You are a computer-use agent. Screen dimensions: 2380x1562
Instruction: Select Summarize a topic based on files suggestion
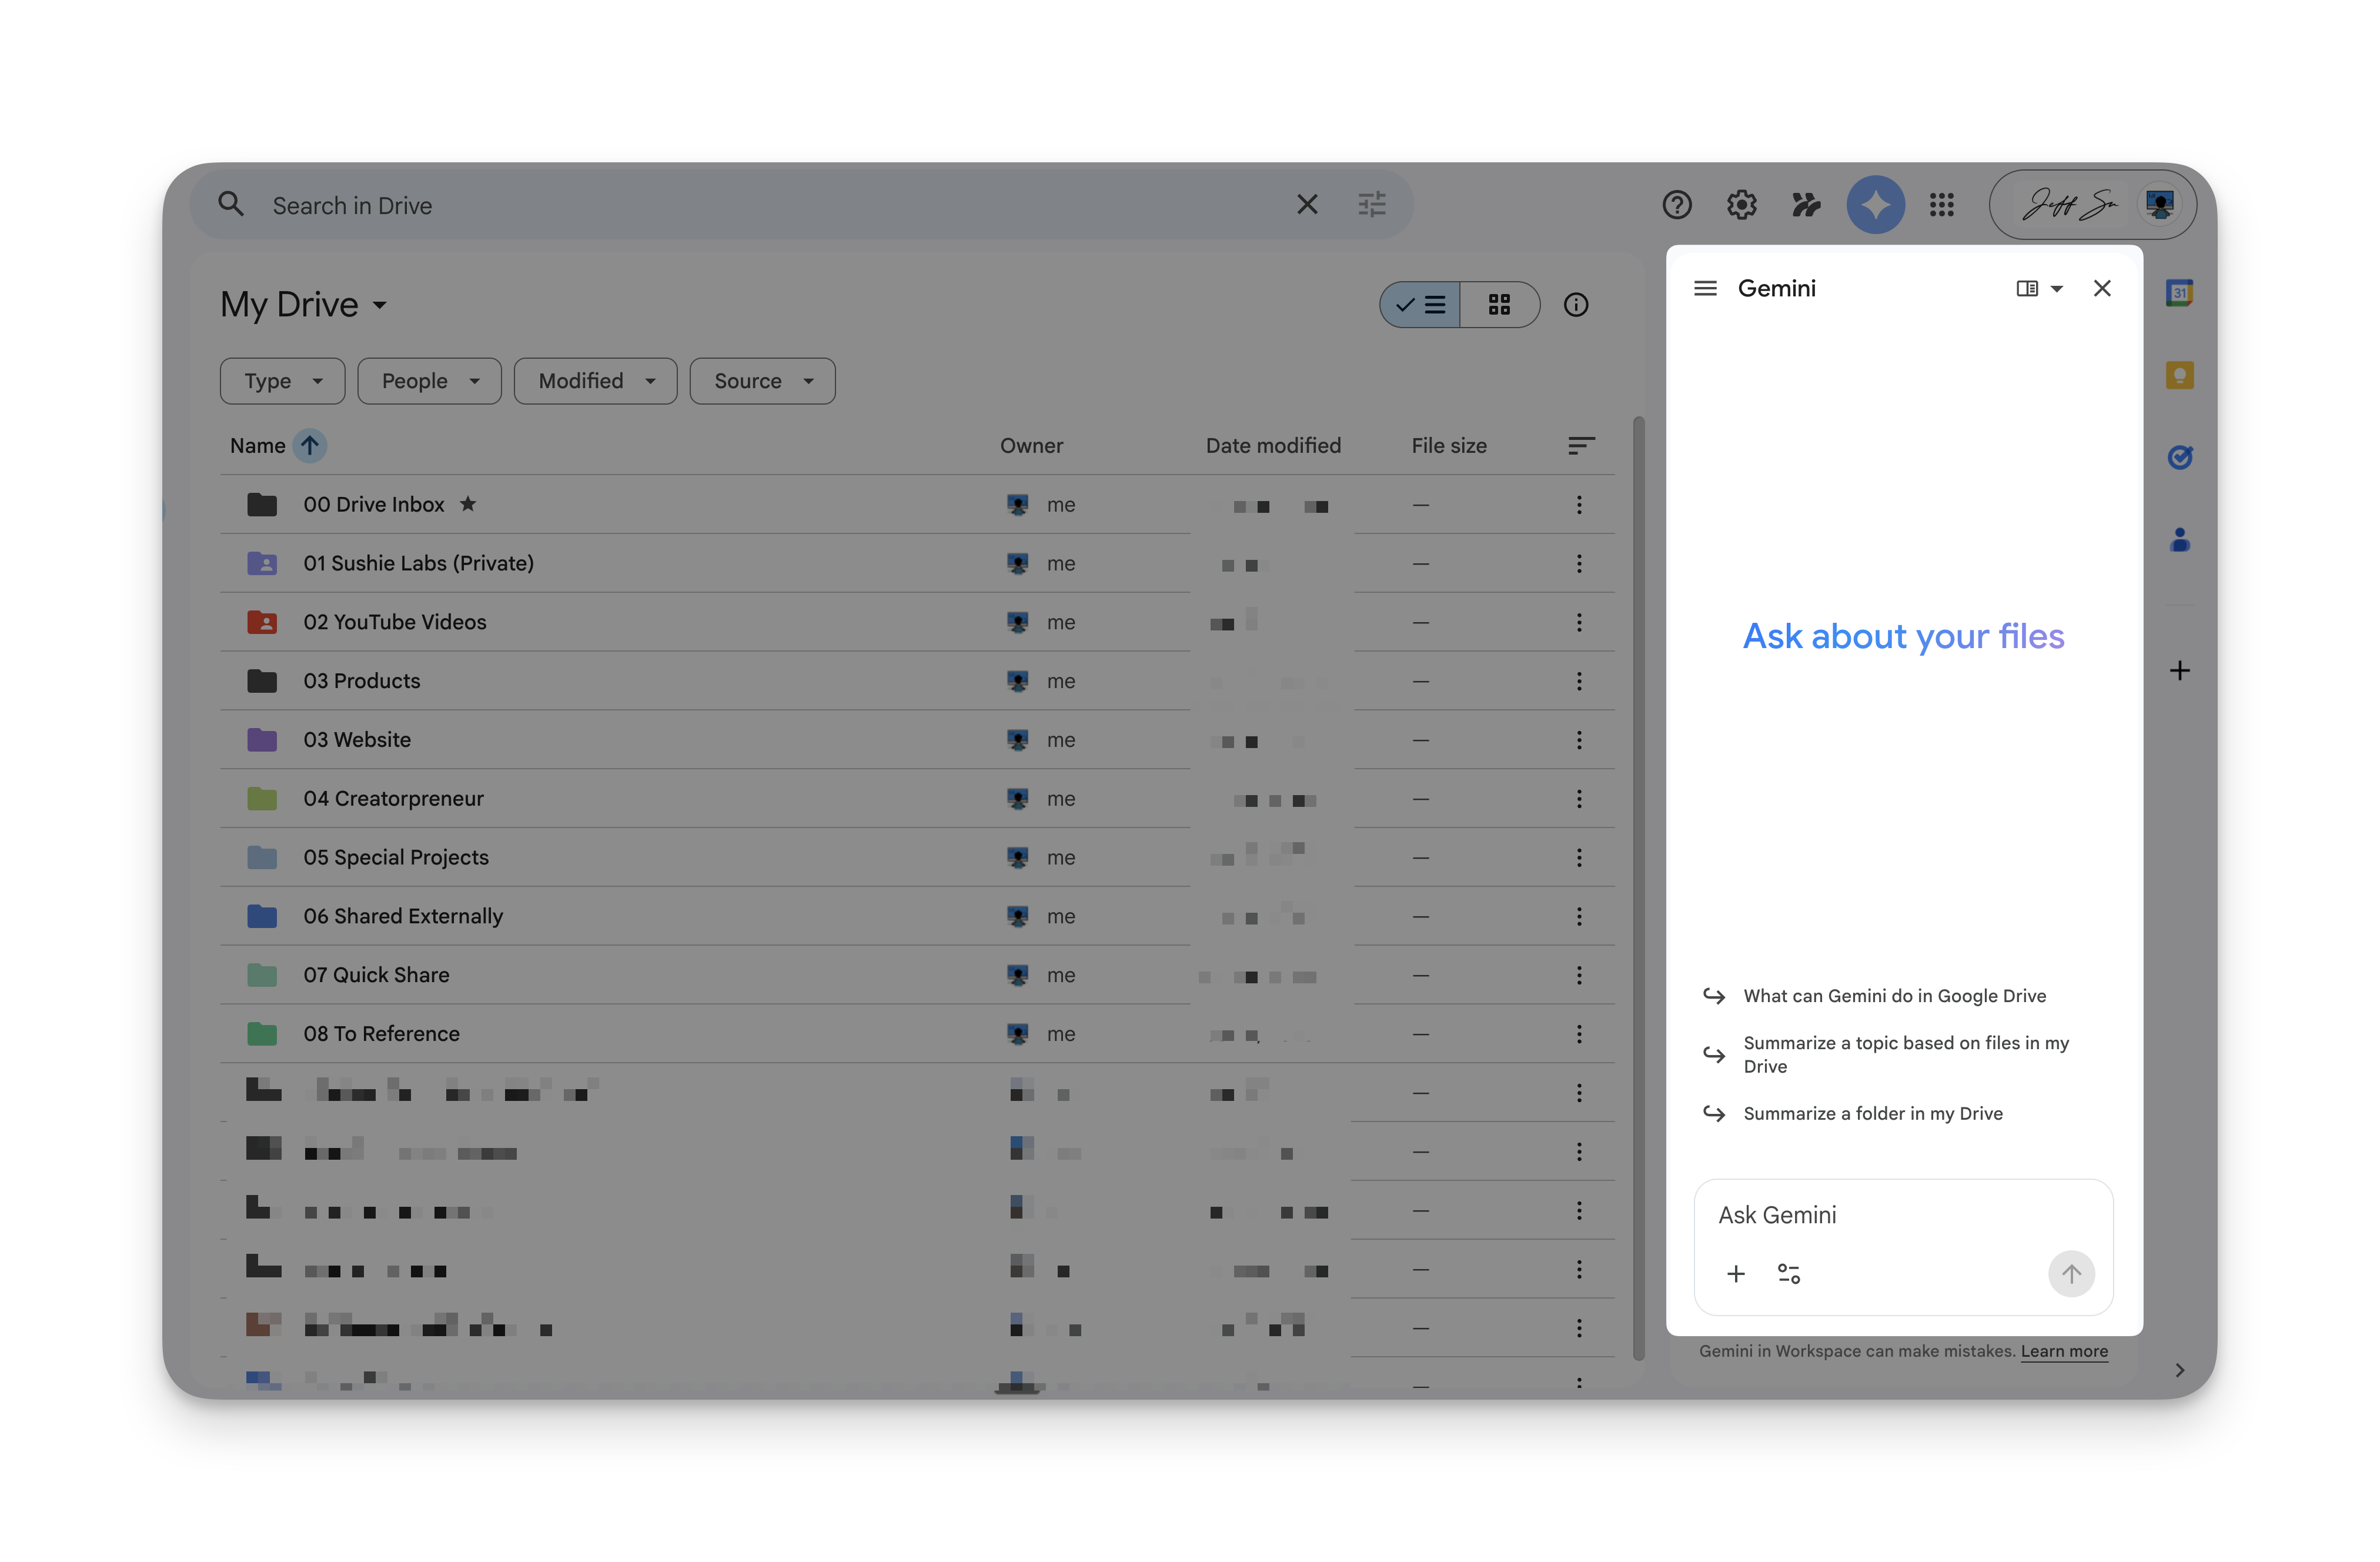pyautogui.click(x=1906, y=1055)
